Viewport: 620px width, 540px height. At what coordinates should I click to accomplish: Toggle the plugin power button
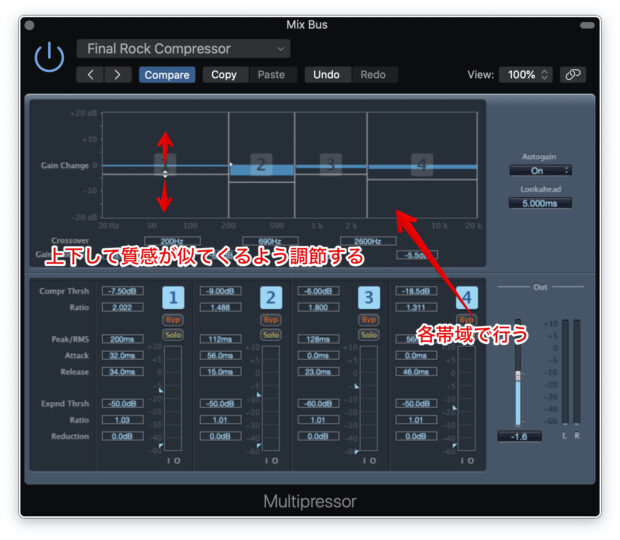49,57
